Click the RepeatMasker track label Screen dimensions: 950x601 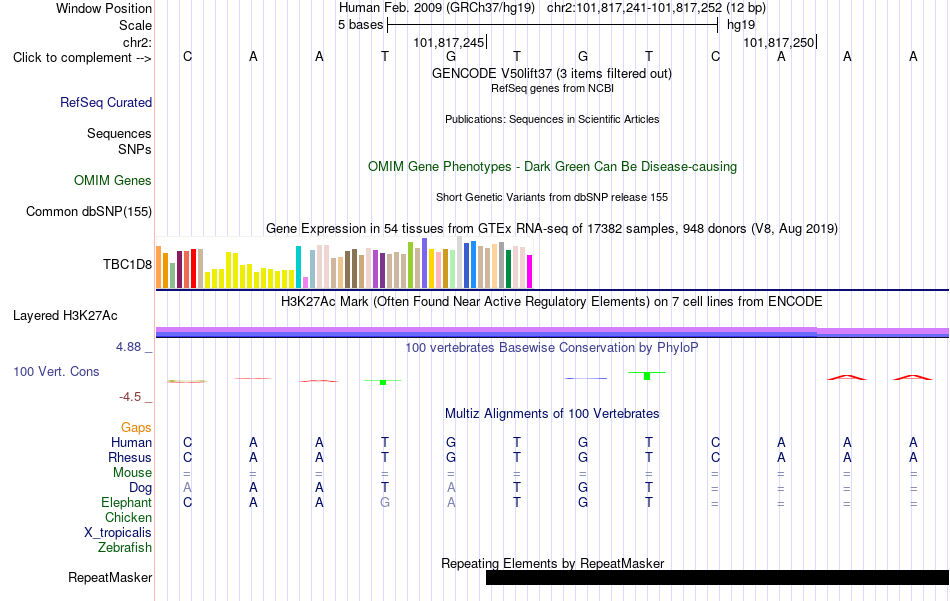pos(110,577)
